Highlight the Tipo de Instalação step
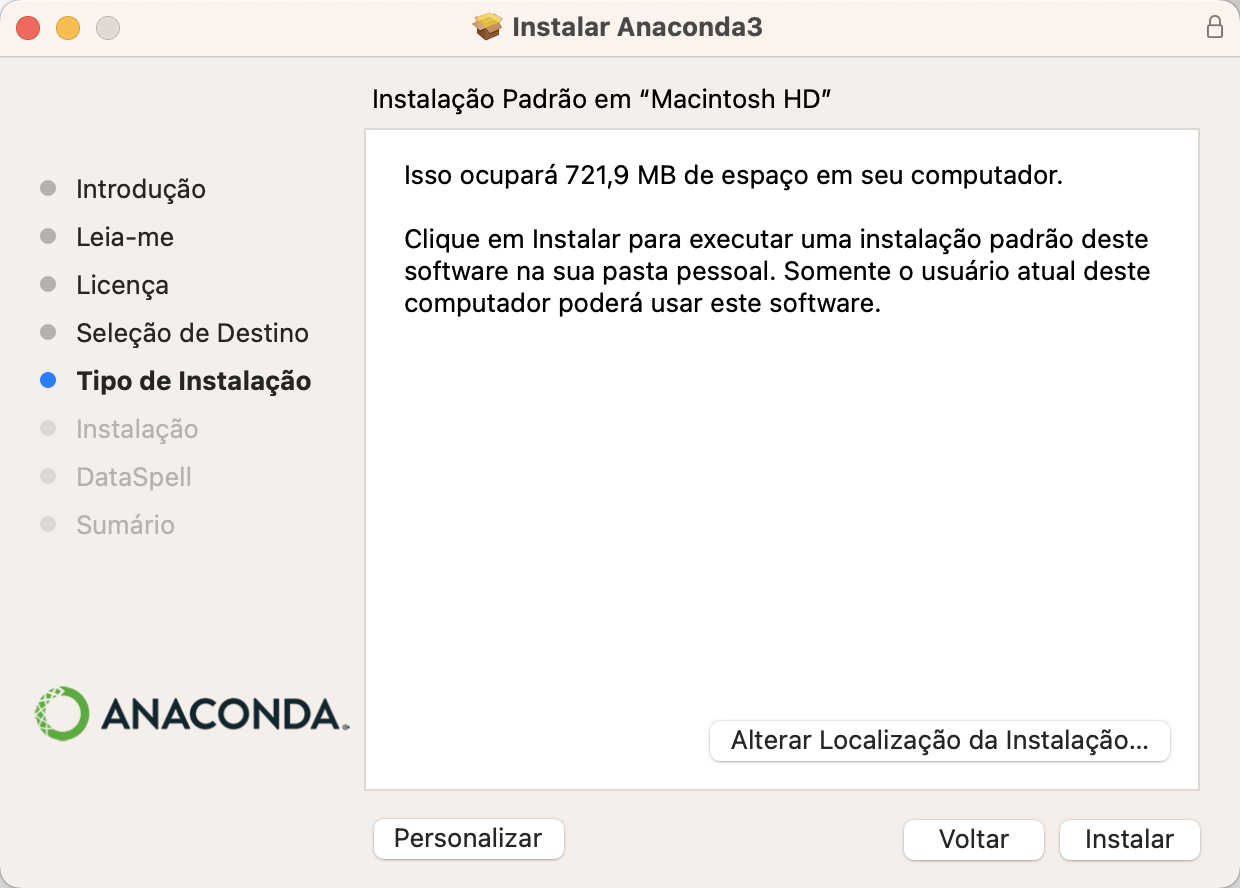The width and height of the screenshot is (1240, 888). tap(193, 380)
